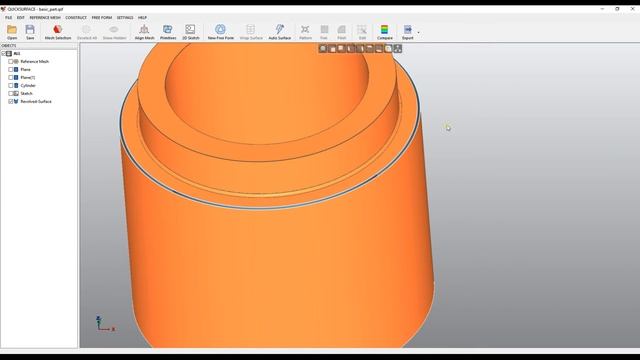Viewport: 640px width, 360px height.
Task: Collapse the root node in Objects tree
Action: [3, 53]
